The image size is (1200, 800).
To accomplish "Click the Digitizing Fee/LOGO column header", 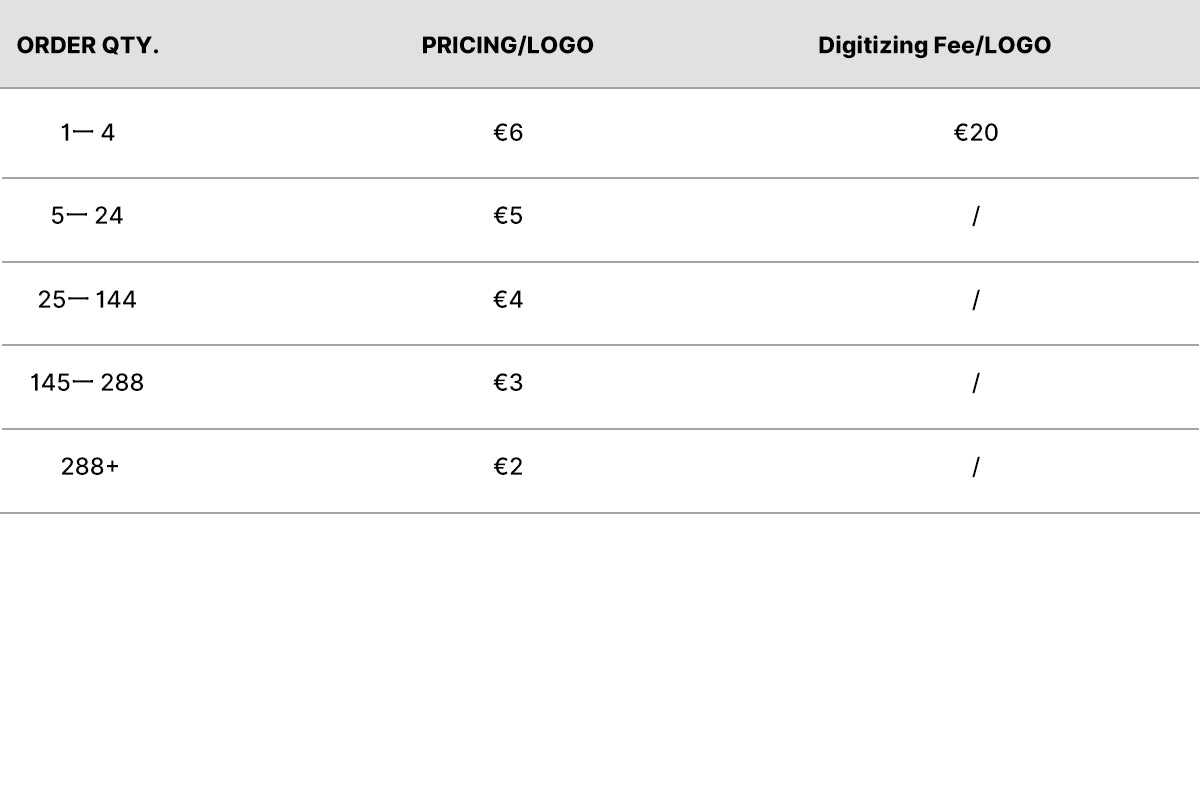I will click(x=934, y=46).
